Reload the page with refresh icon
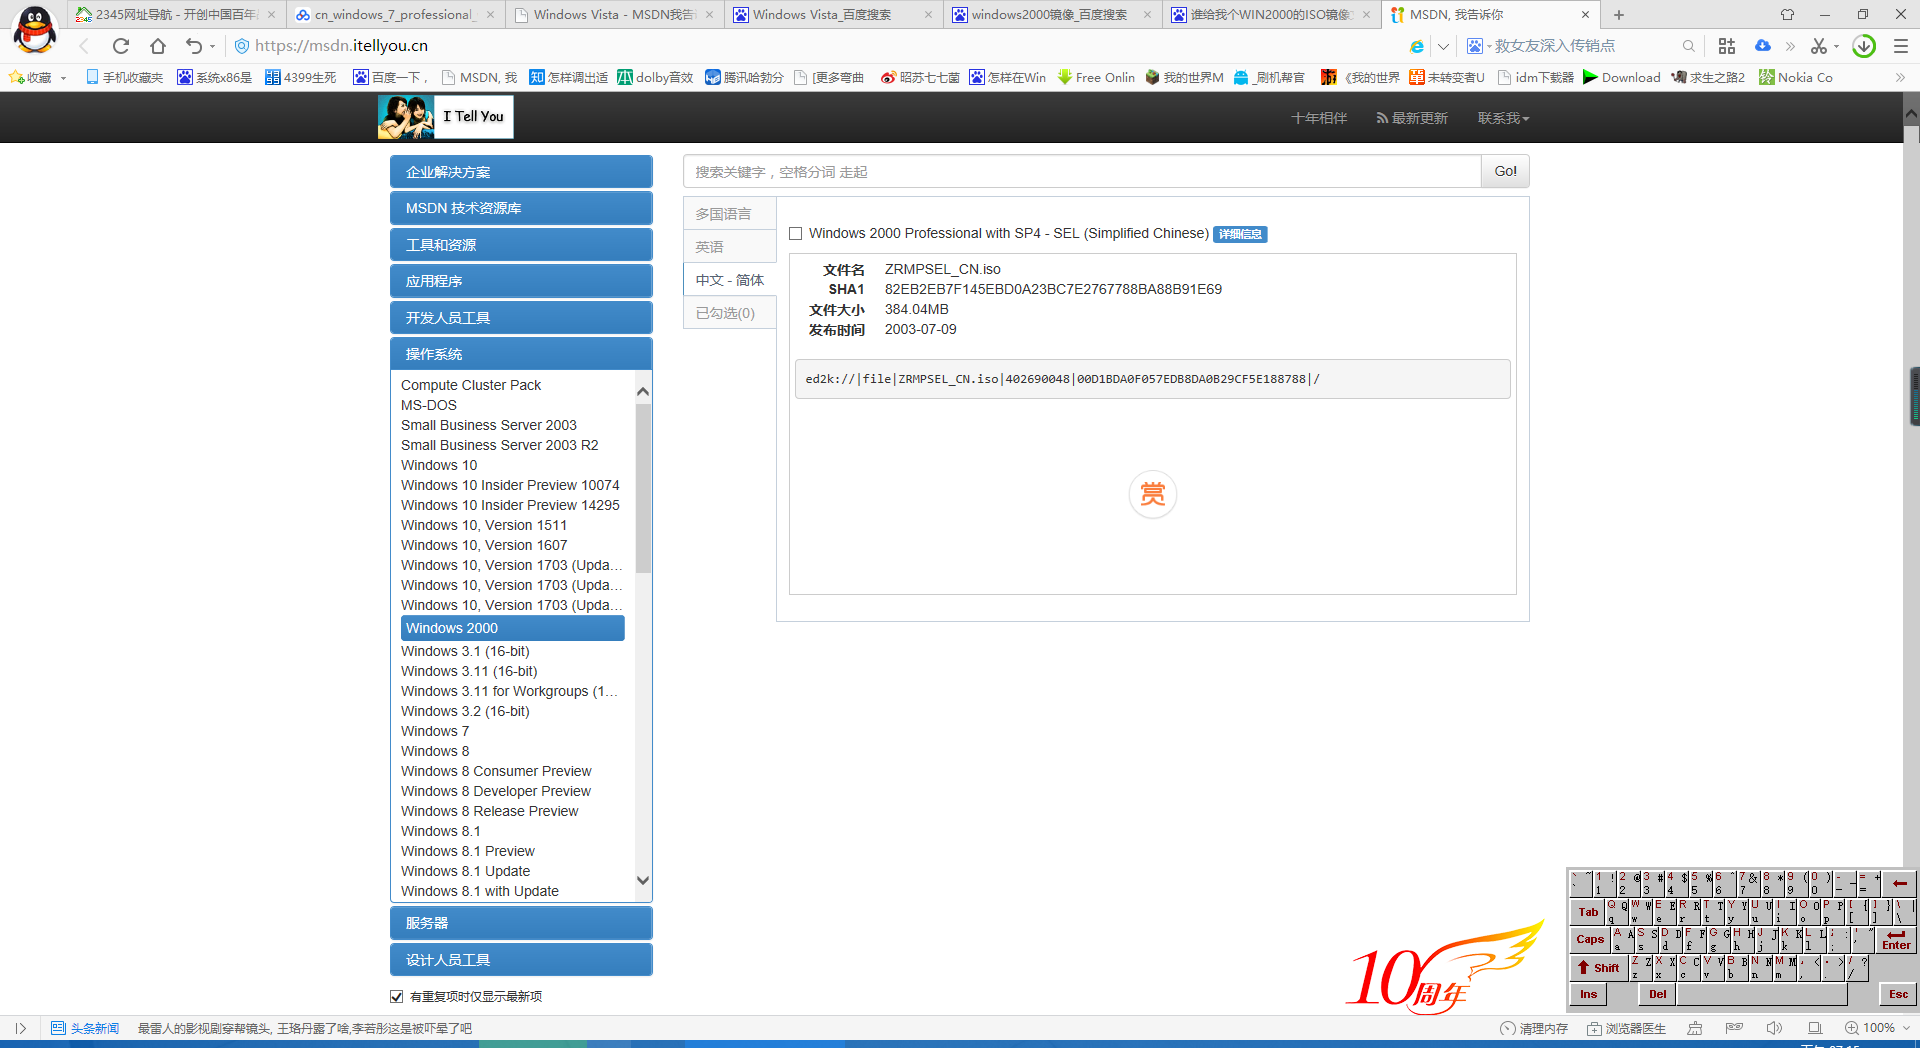This screenshot has height=1048, width=1920. [121, 46]
